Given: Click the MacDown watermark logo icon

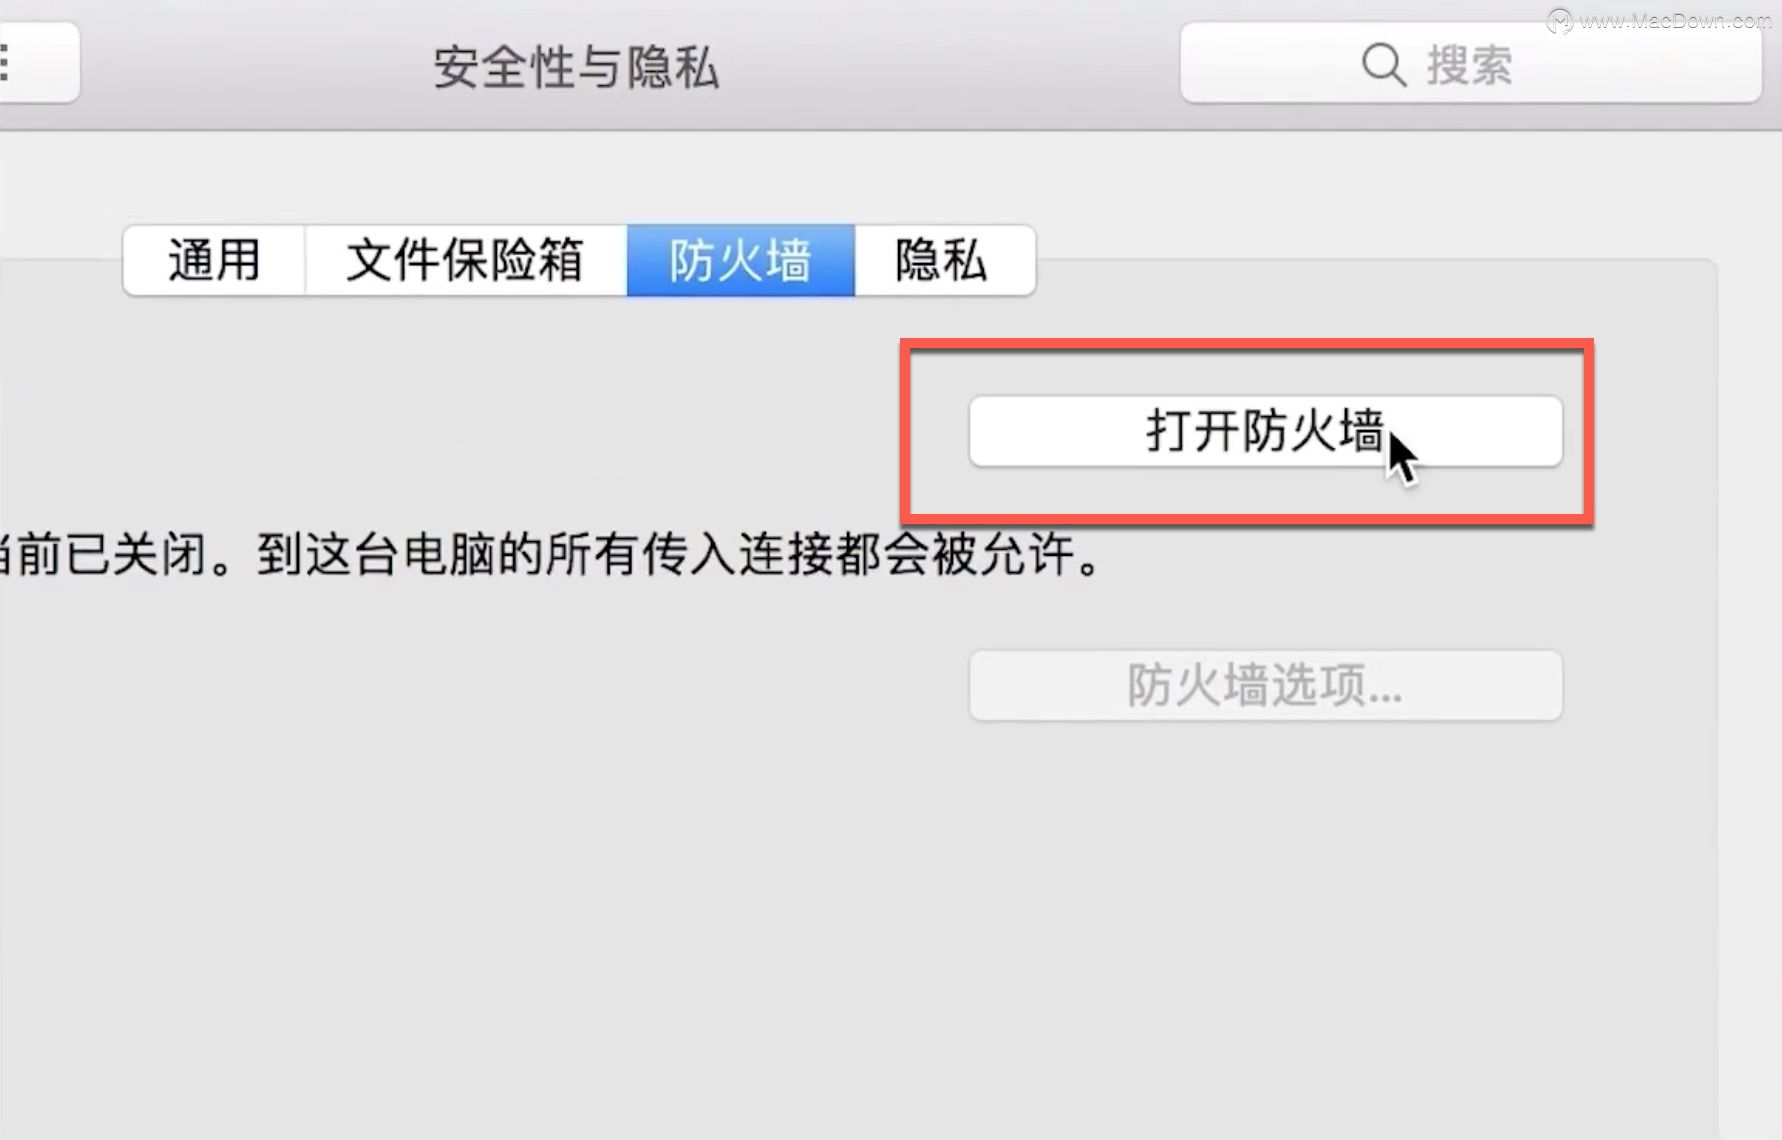Looking at the screenshot, I should point(1559,20).
